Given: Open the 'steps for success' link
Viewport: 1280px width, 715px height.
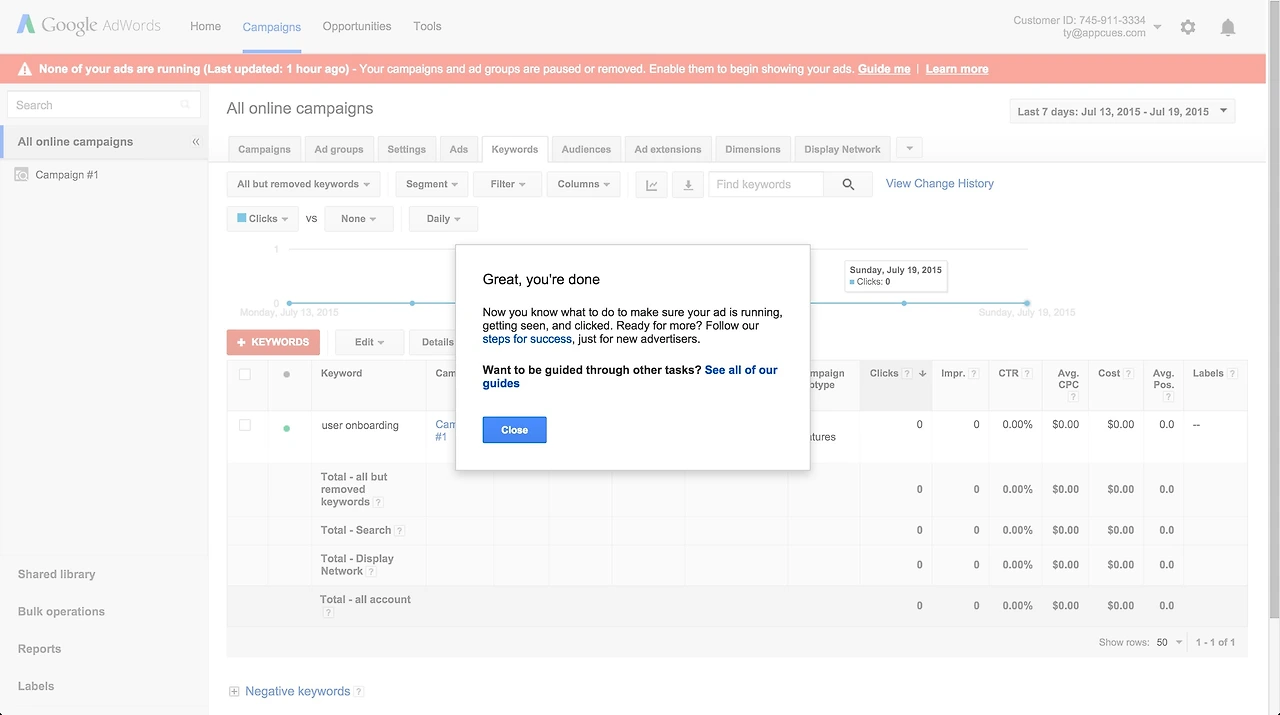Looking at the screenshot, I should (x=527, y=339).
